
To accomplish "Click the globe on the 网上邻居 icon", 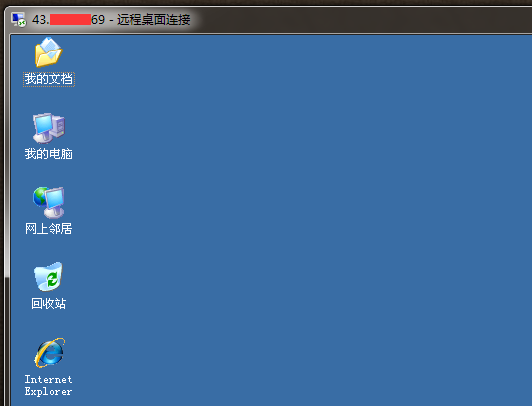I will pyautogui.click(x=39, y=196).
